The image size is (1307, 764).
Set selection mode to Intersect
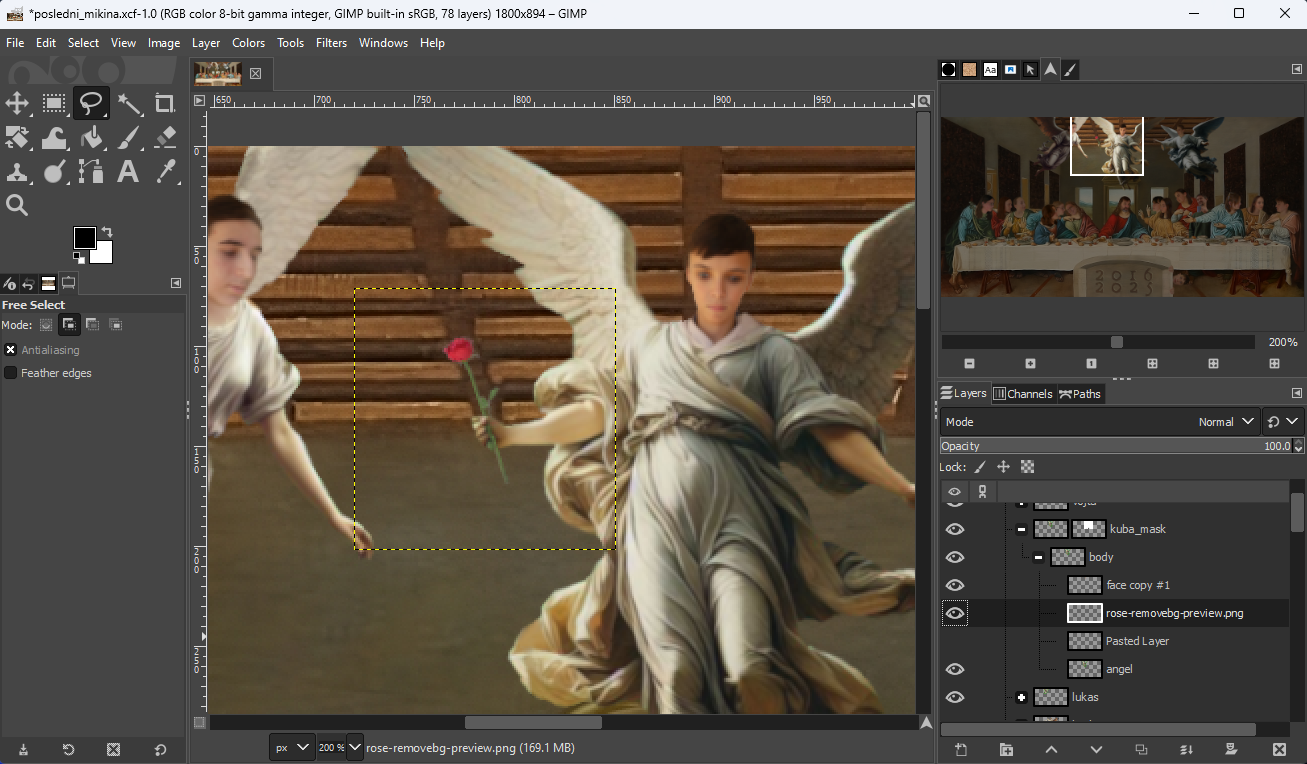tap(115, 325)
